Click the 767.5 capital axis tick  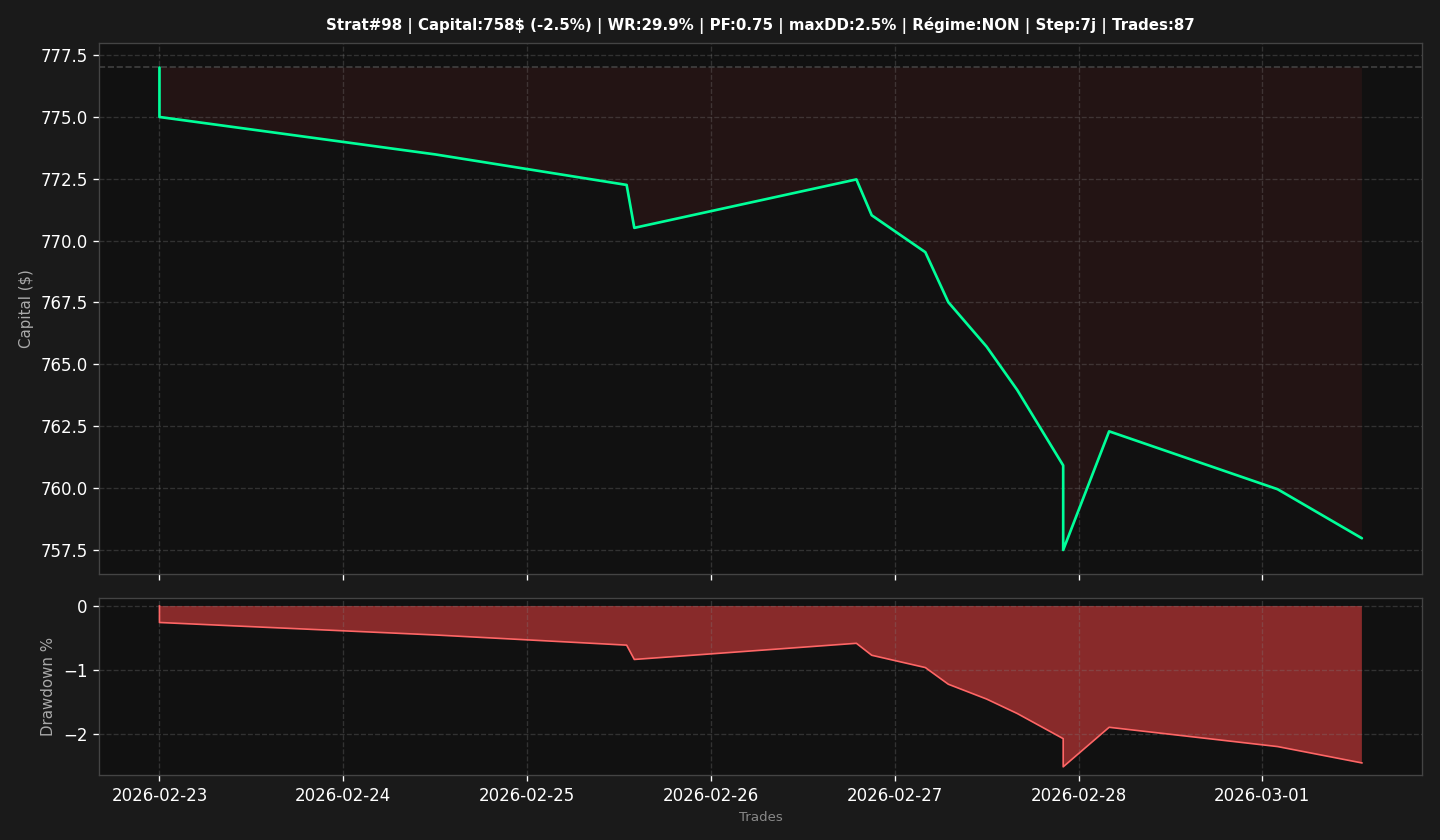pos(64,303)
